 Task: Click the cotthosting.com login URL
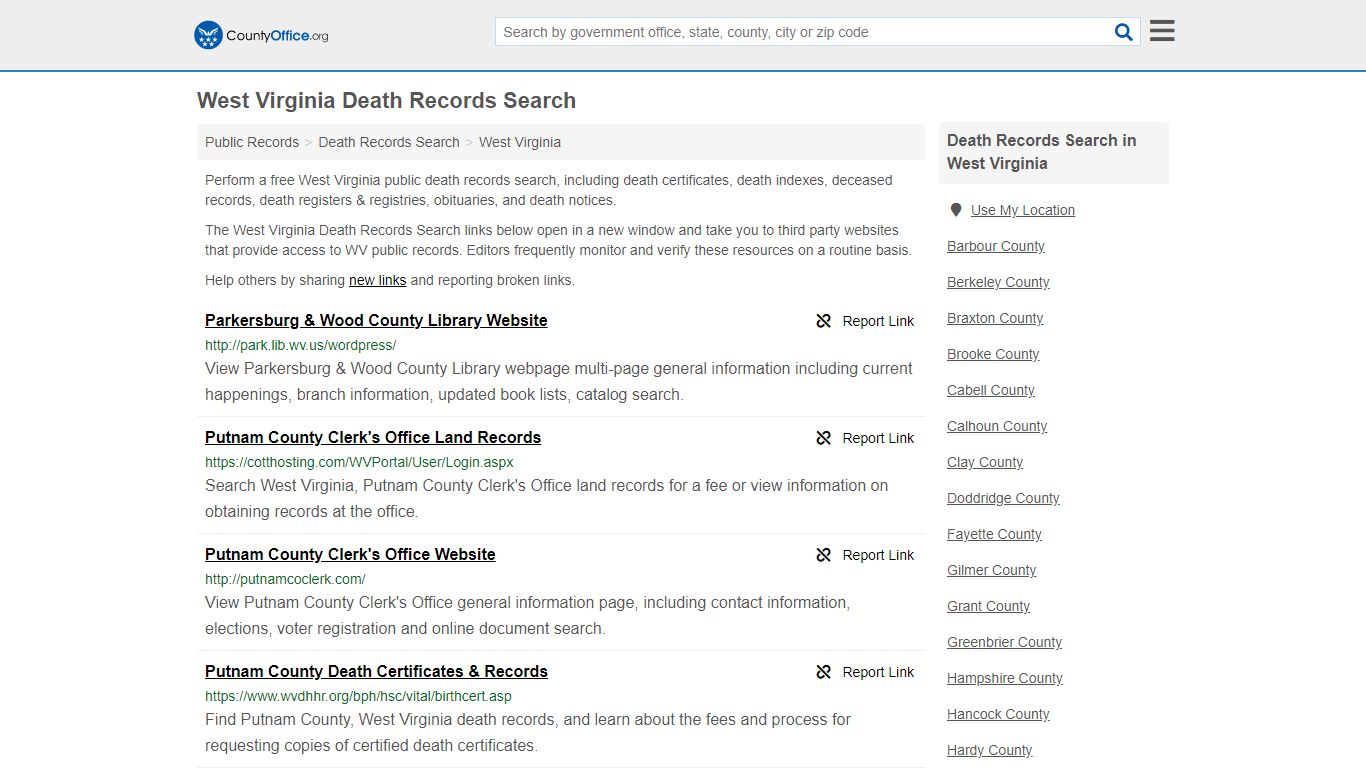pyautogui.click(x=359, y=462)
